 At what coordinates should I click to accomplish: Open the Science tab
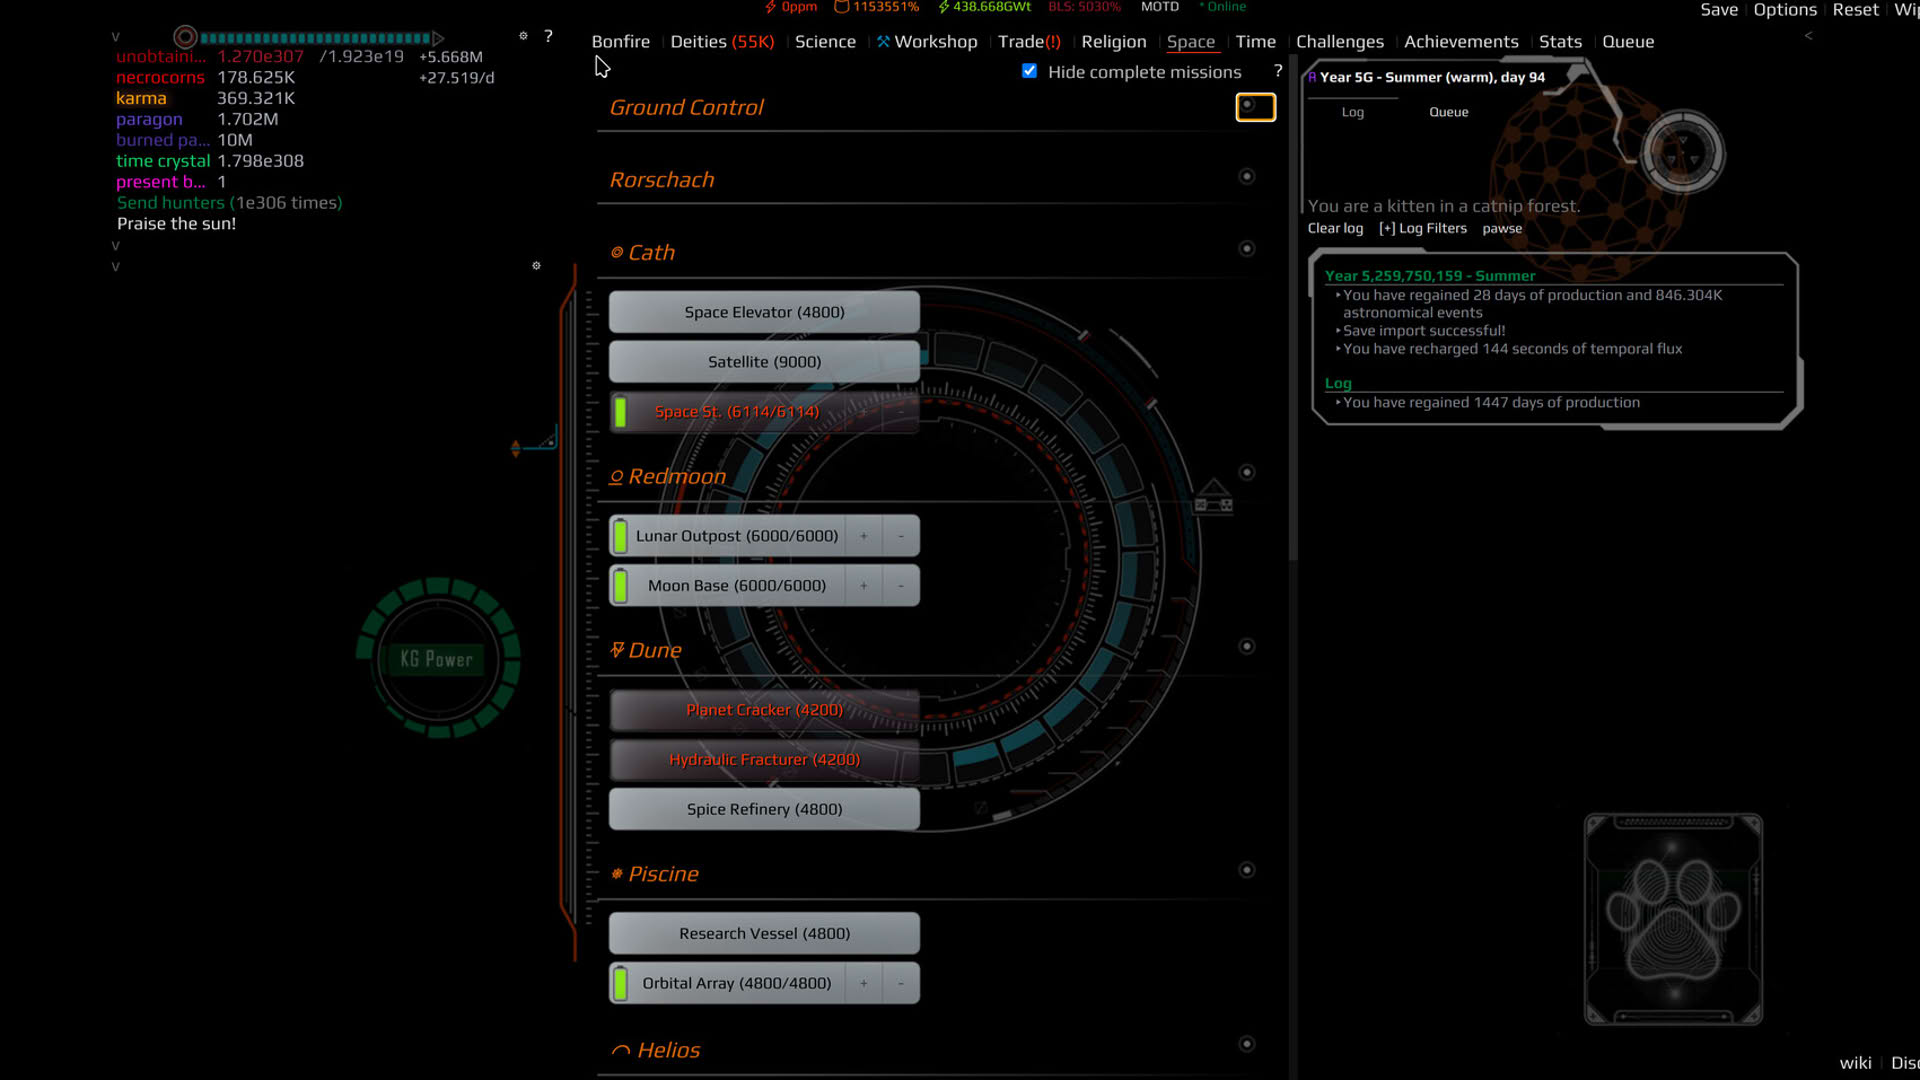tap(825, 42)
